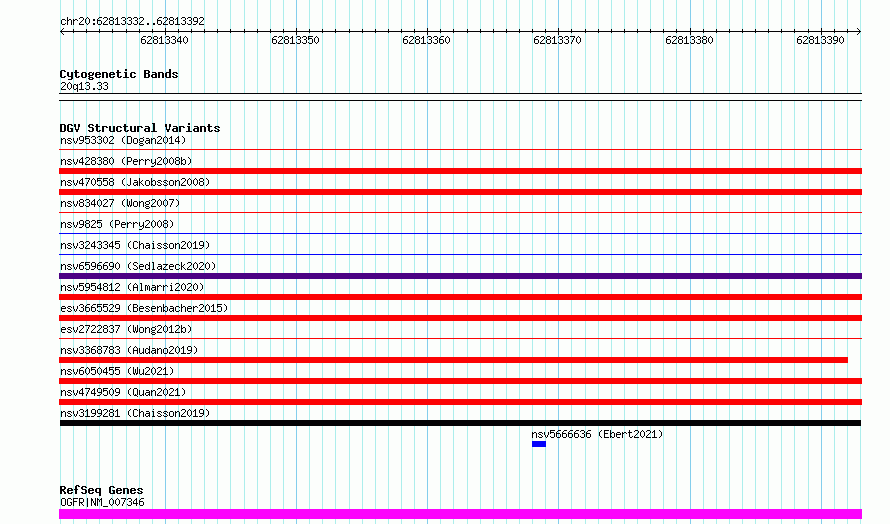Open variant nsv9825 (Perry2008)

[117, 224]
